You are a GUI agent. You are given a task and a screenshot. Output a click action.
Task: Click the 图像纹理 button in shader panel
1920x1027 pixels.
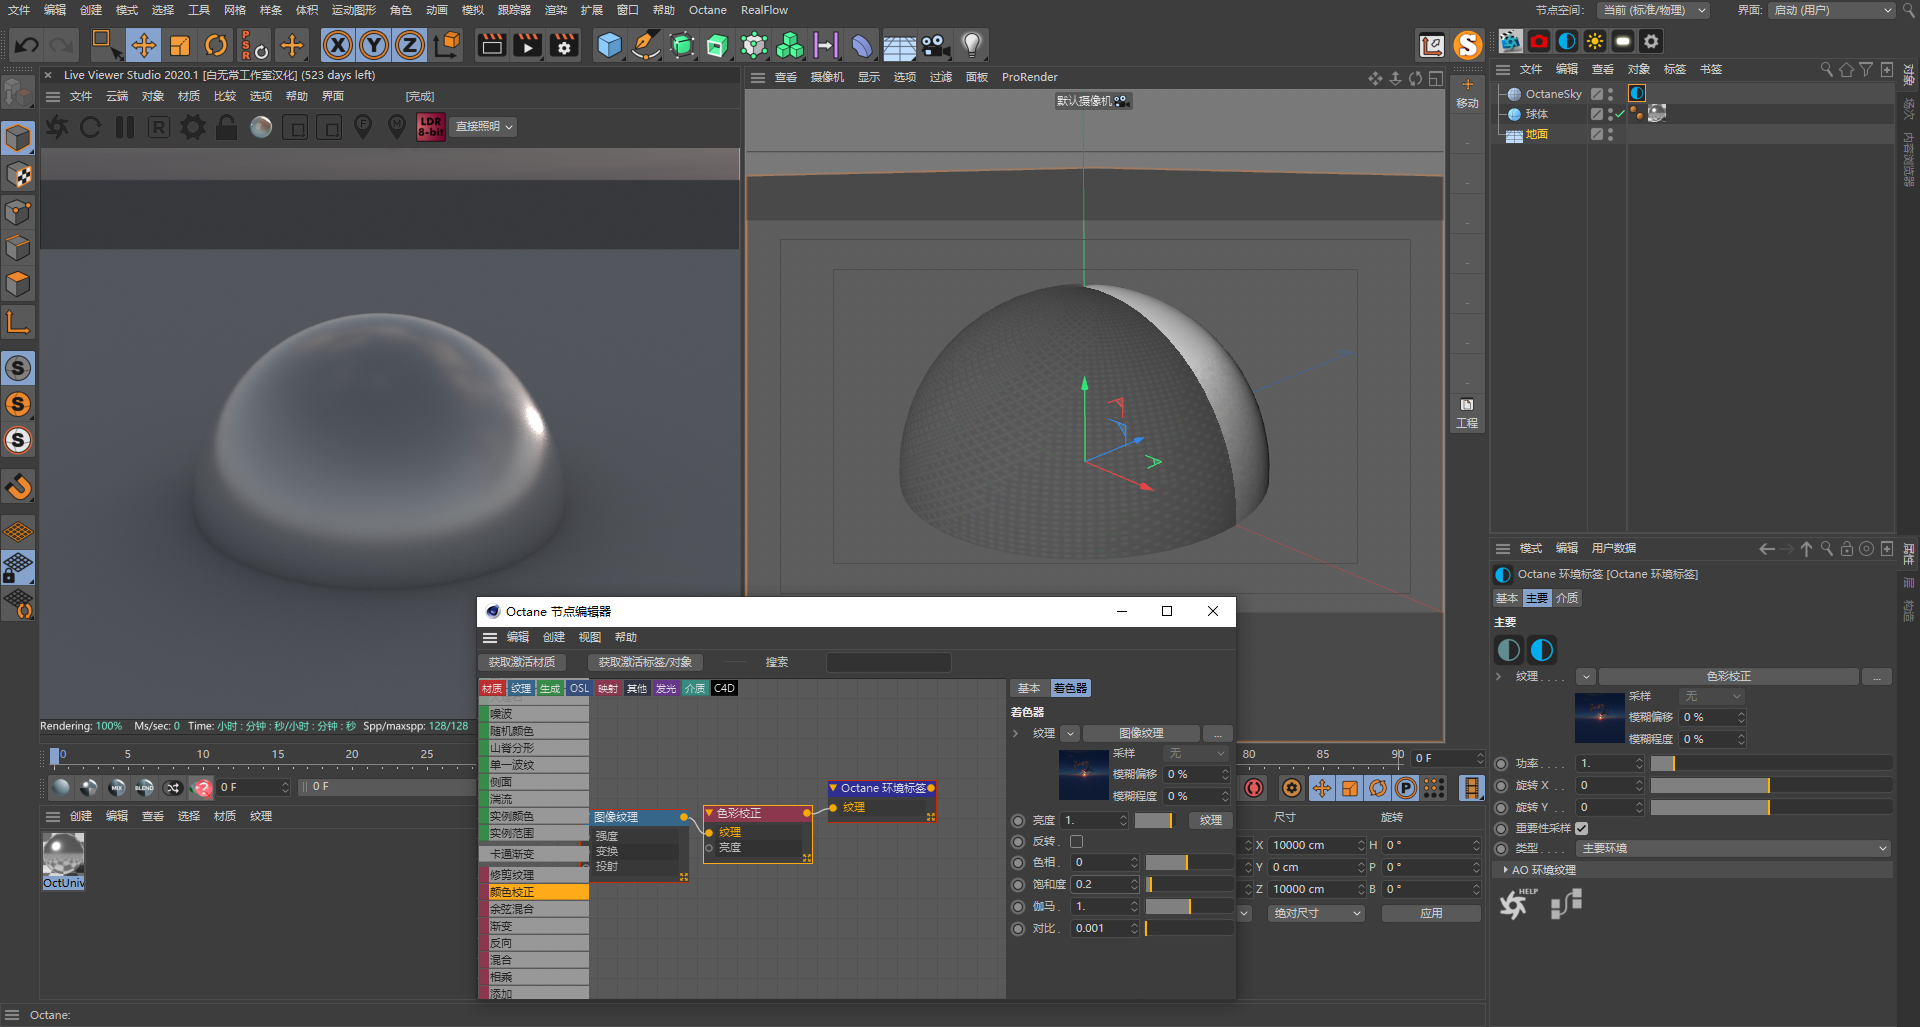pos(1141,733)
